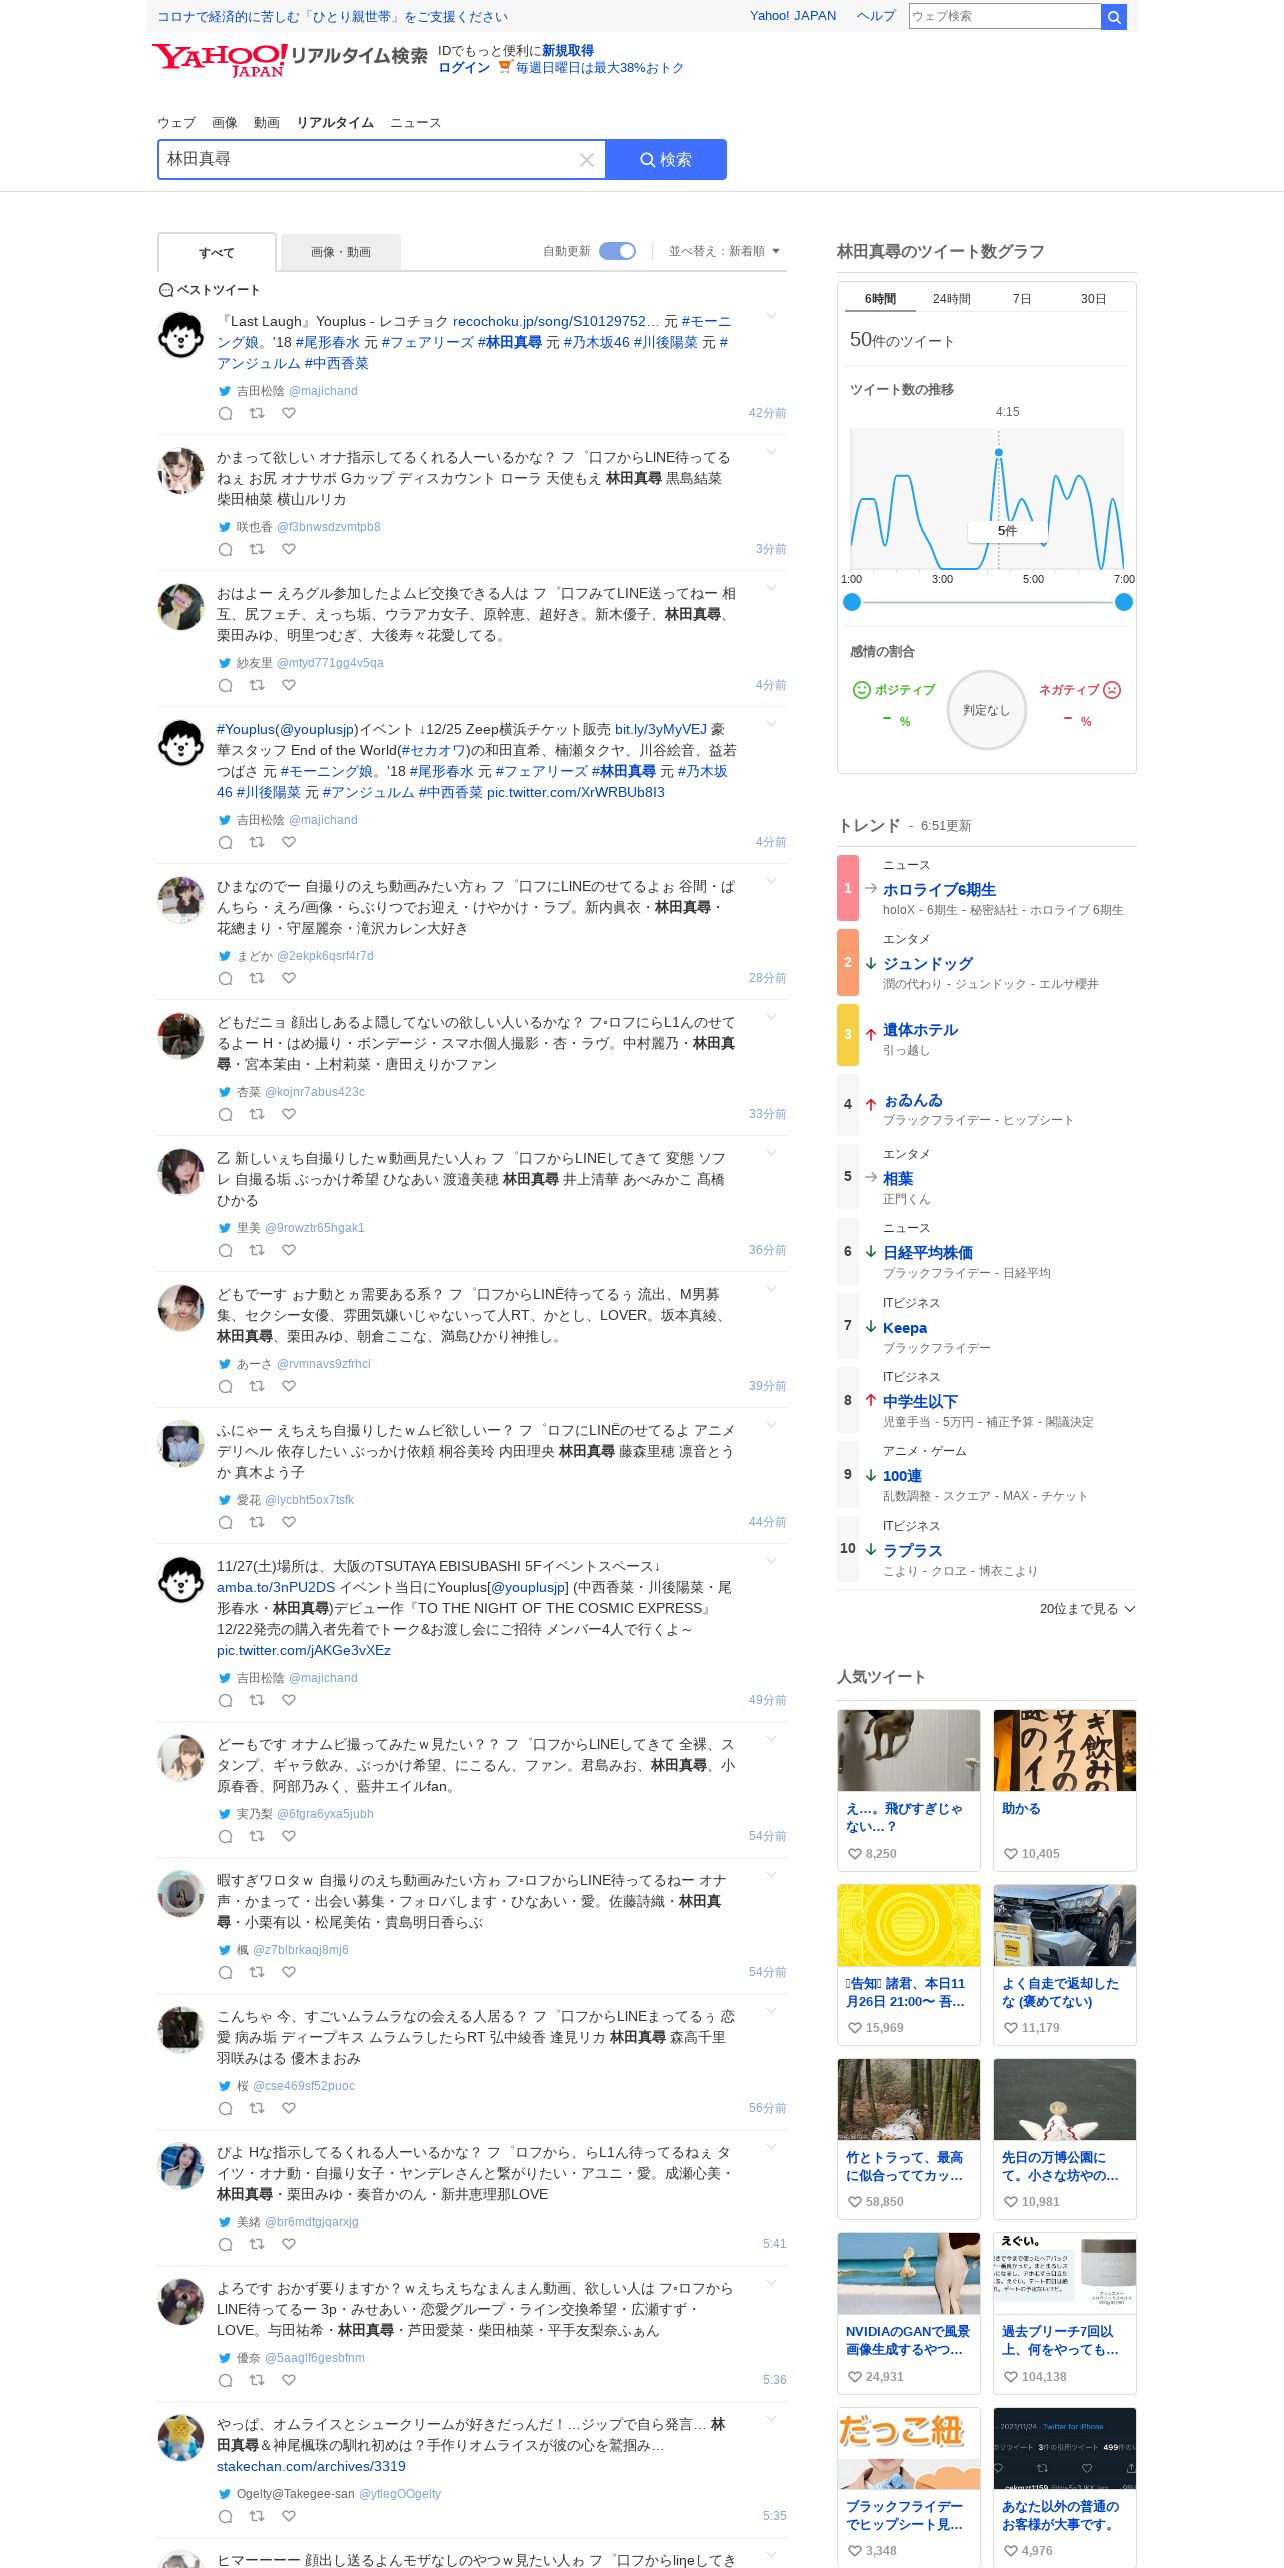Image resolution: width=1284 pixels, height=2568 pixels.
Task: Expand trends with 20位まで見る
Action: pos(1087,1609)
